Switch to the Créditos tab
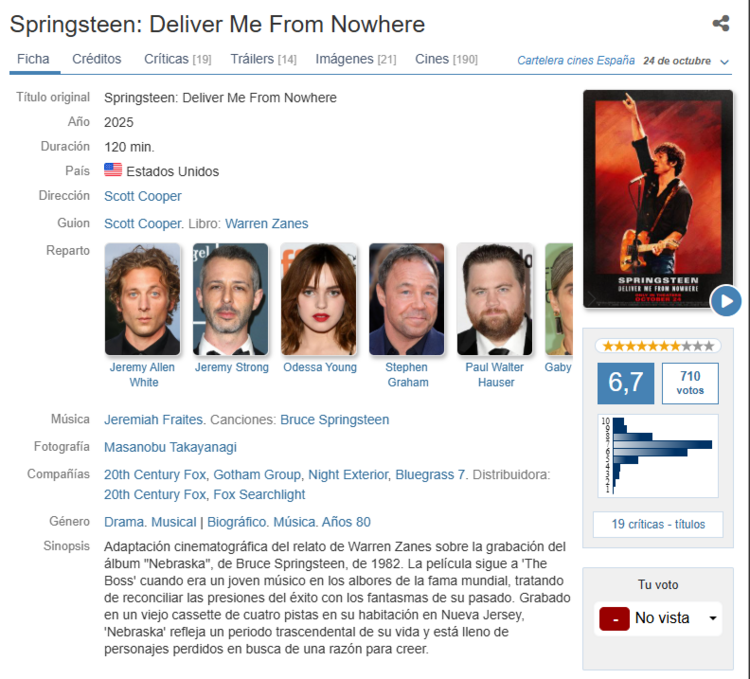The height and width of the screenshot is (679, 750). (x=97, y=59)
